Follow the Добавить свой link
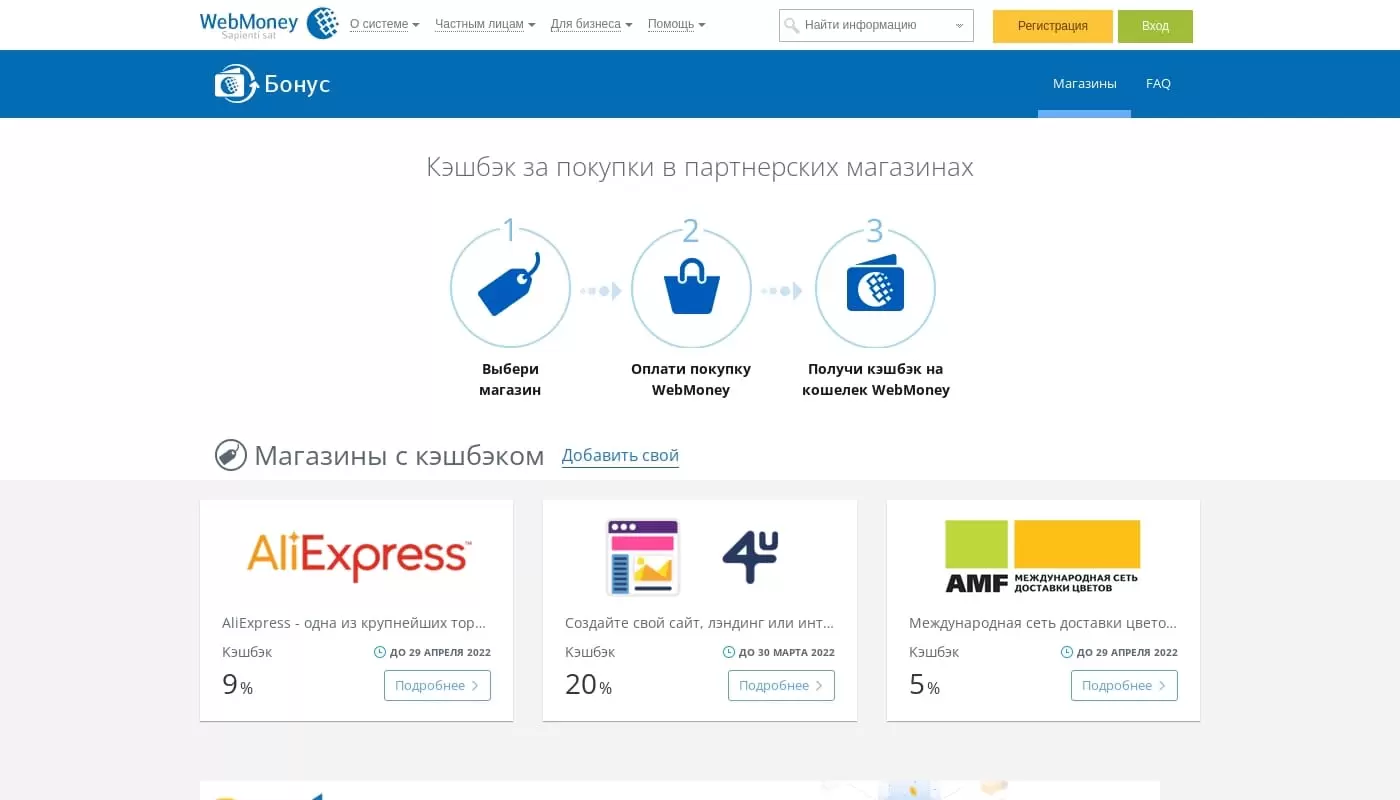This screenshot has width=1400, height=800. [x=620, y=456]
